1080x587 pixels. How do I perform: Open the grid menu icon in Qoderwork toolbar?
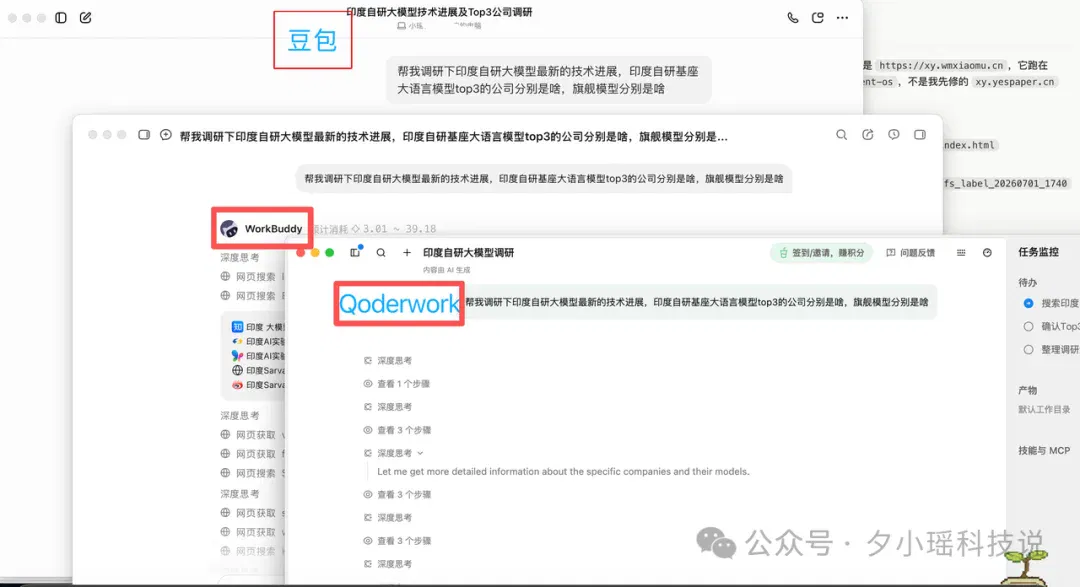[x=961, y=253]
